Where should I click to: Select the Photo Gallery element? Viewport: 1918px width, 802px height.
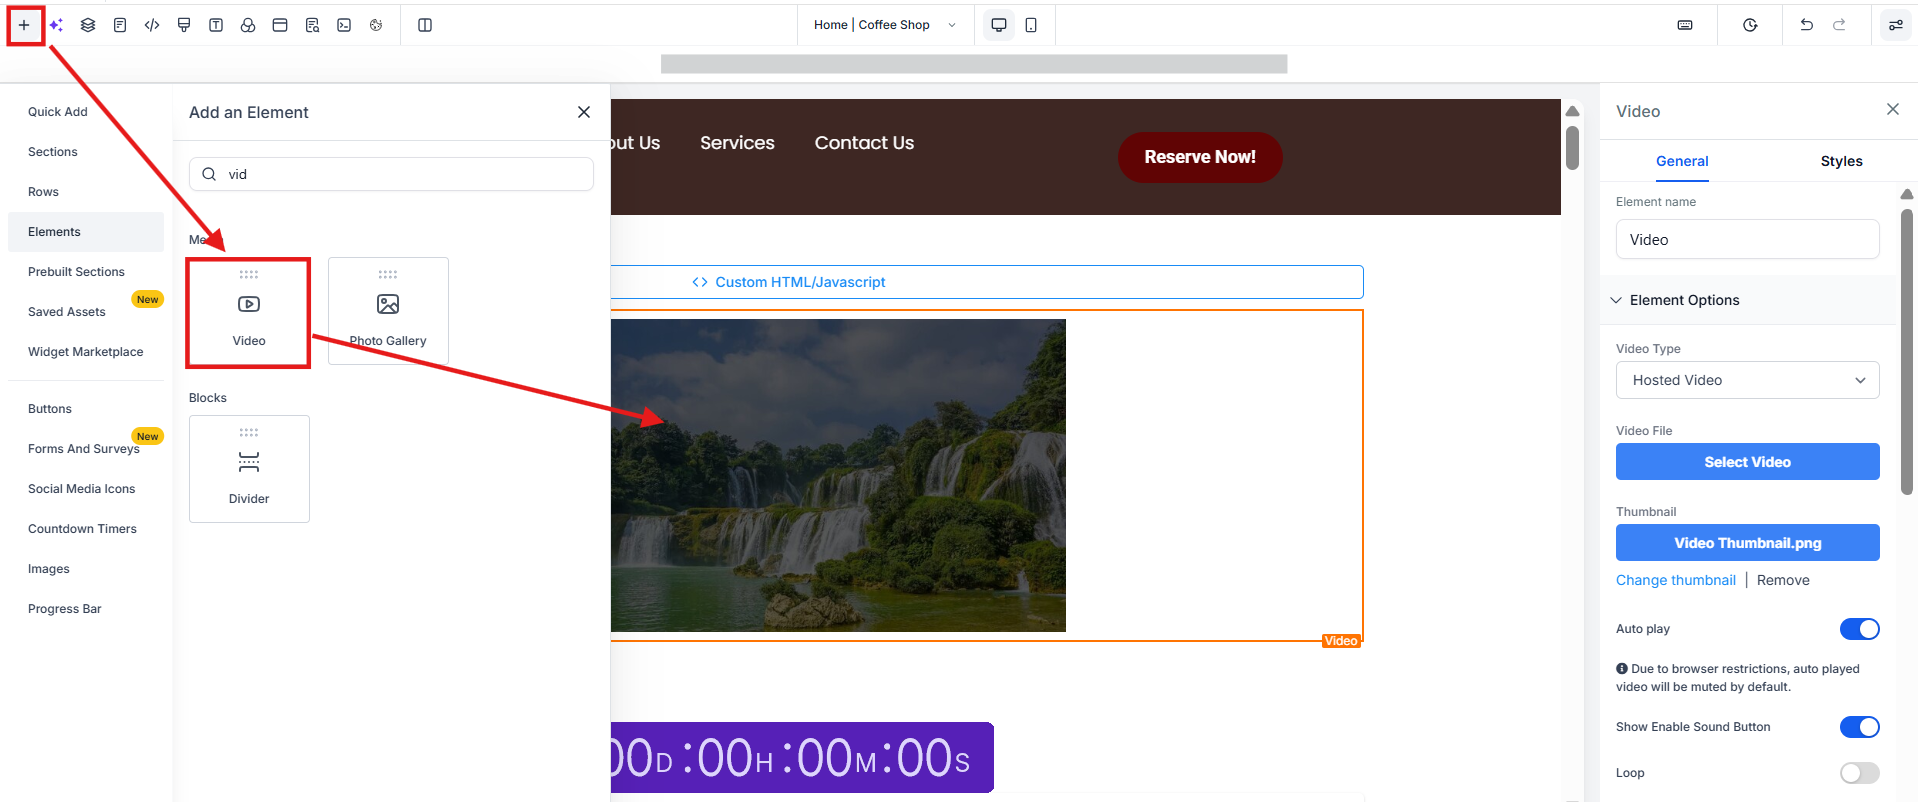click(x=388, y=311)
